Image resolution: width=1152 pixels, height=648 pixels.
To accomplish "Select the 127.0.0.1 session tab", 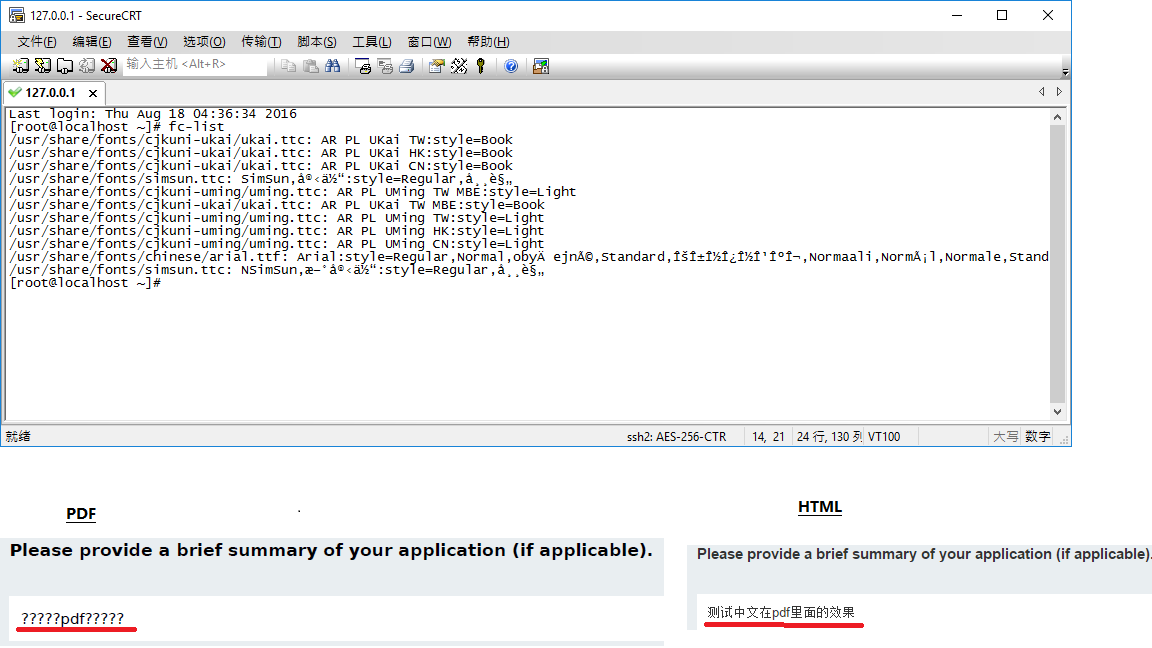I will [48, 92].
